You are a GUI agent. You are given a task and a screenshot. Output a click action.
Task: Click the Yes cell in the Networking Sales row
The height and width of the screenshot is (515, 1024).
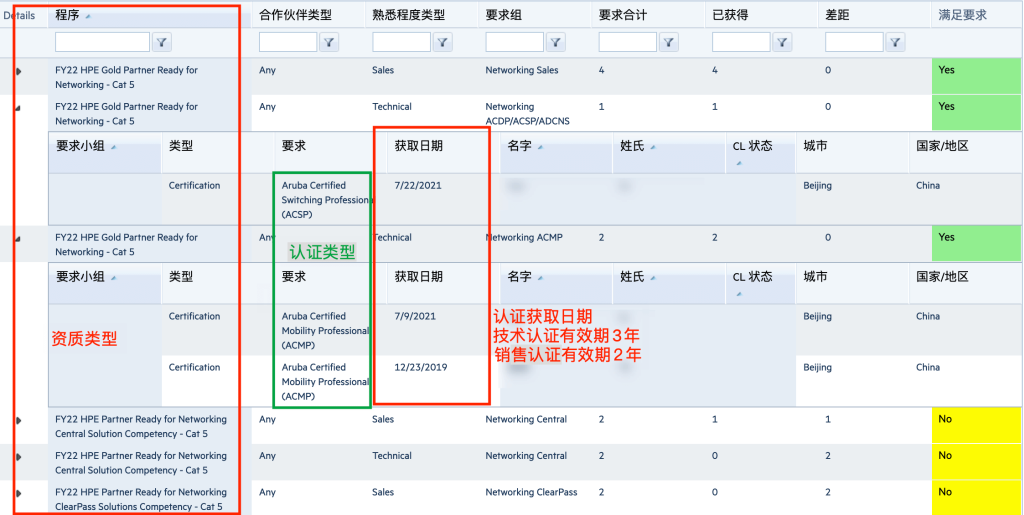click(977, 76)
